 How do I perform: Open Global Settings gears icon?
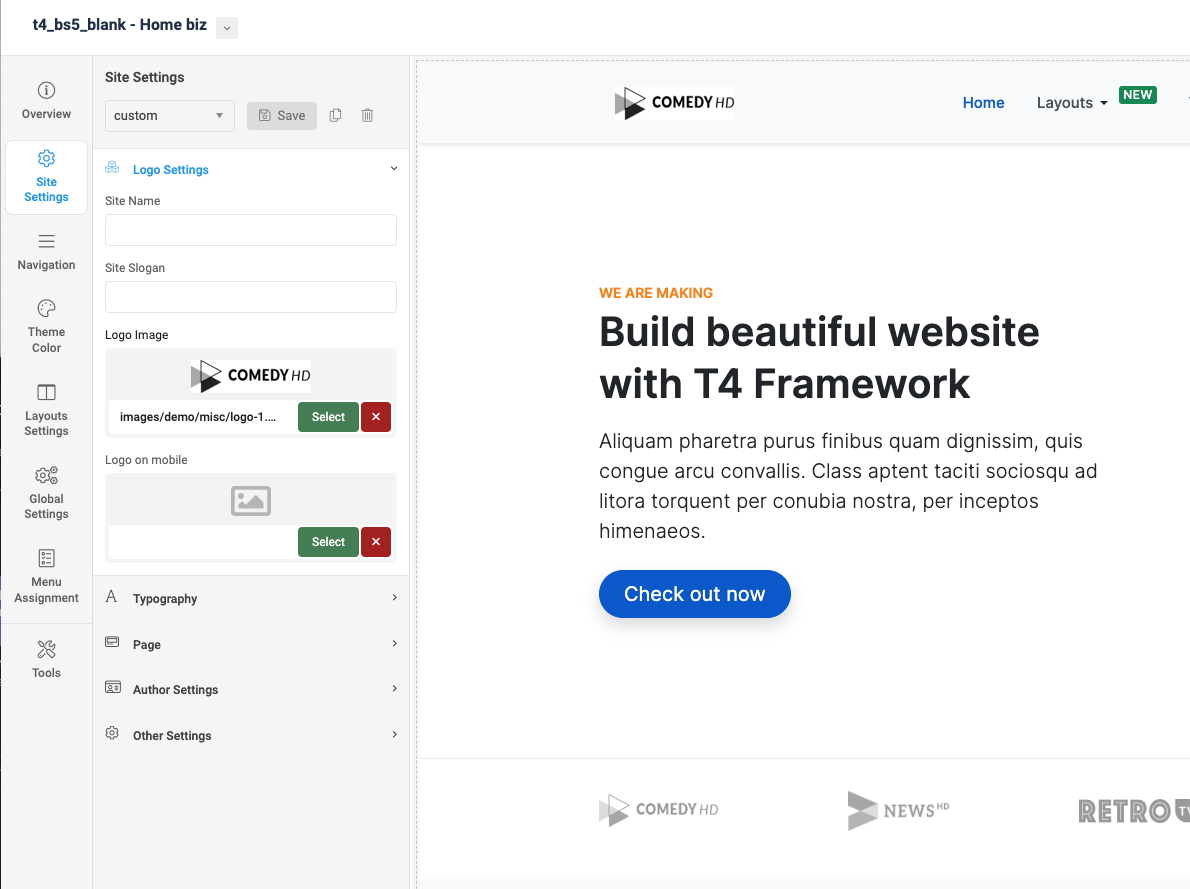(46, 475)
